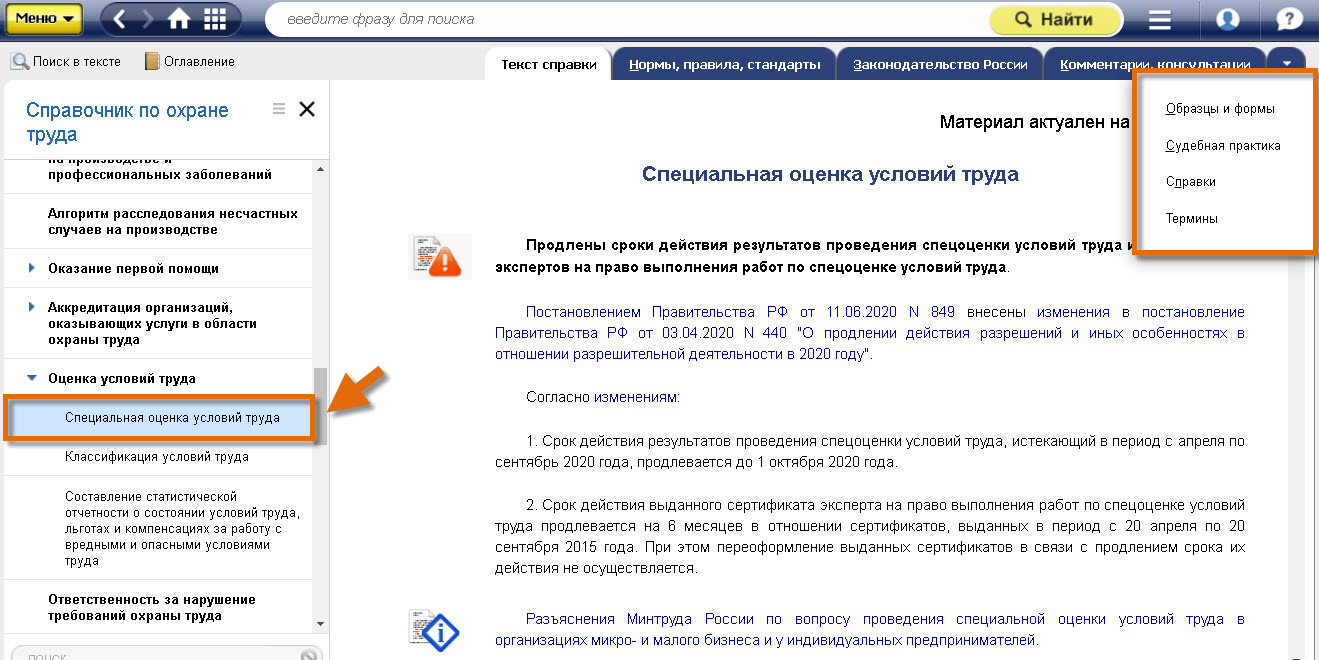The image size is (1319, 660).
Task: Open the grid apps icon
Action: (x=214, y=19)
